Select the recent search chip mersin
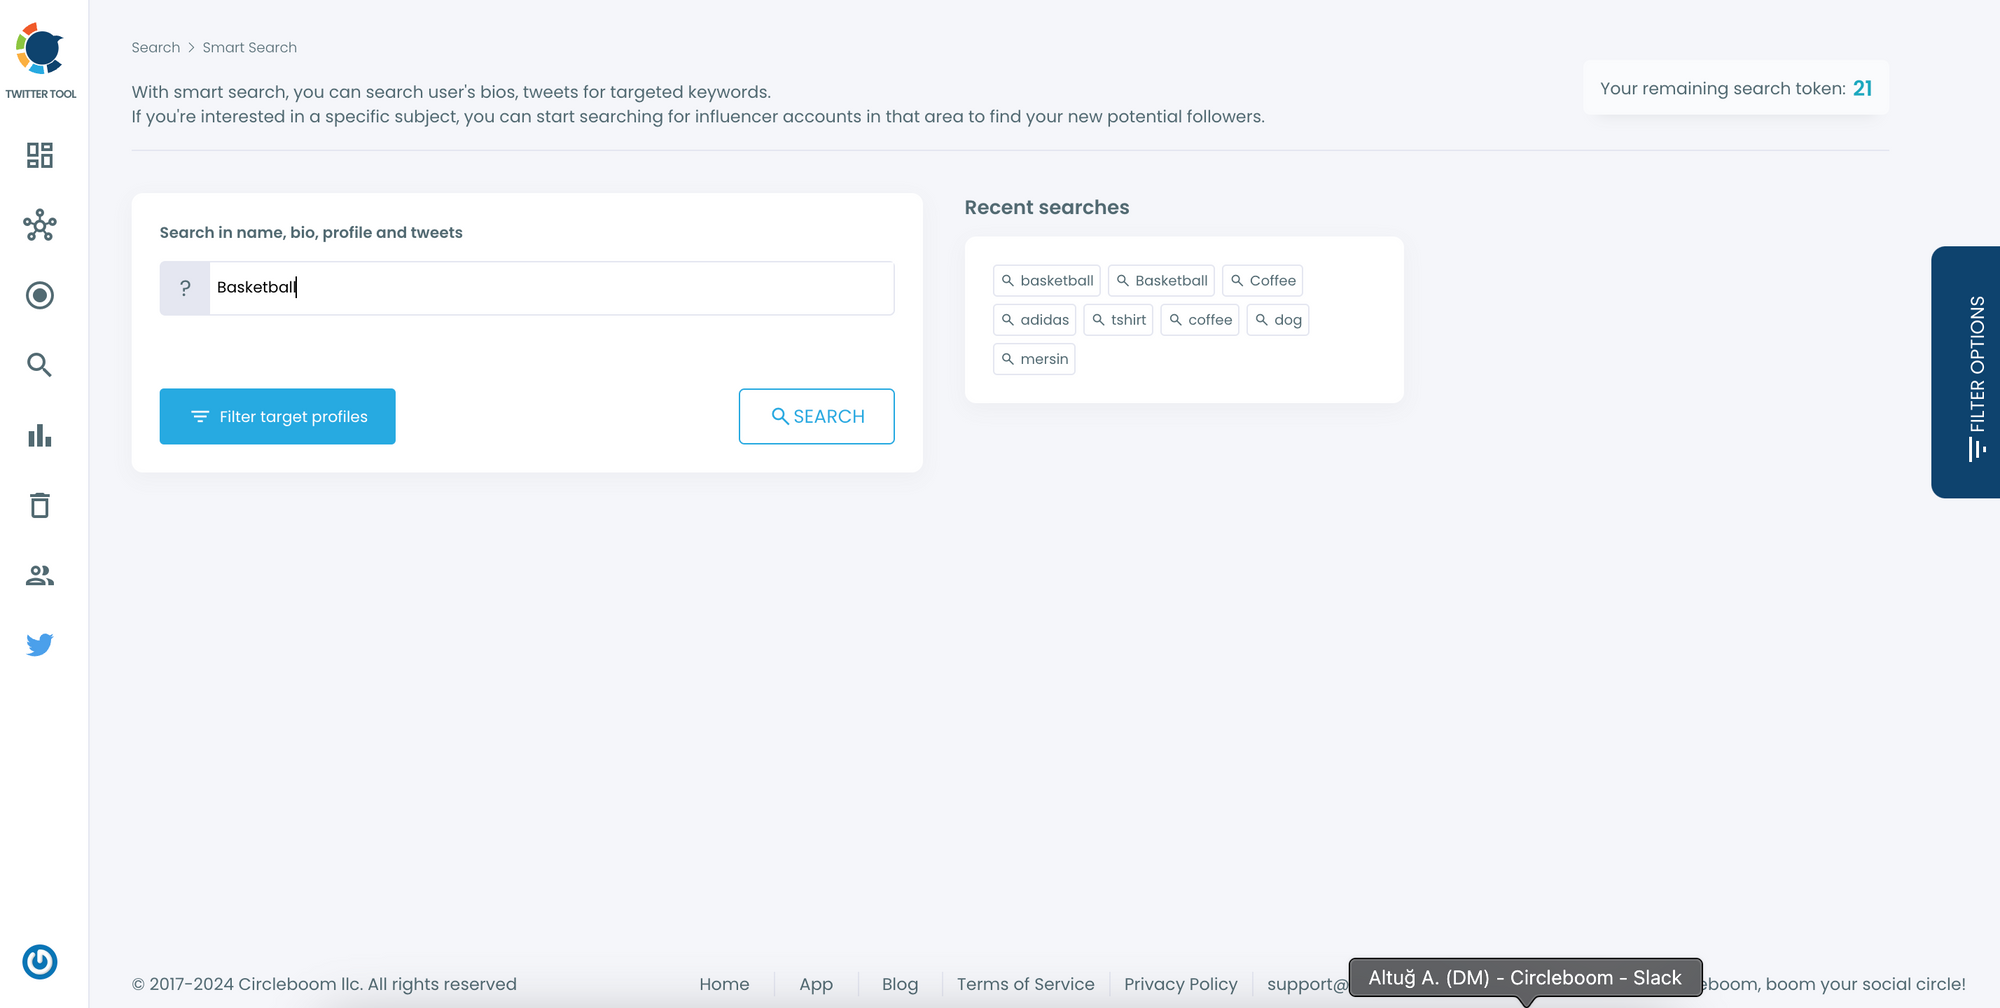This screenshot has width=2000, height=1008. [x=1034, y=359]
